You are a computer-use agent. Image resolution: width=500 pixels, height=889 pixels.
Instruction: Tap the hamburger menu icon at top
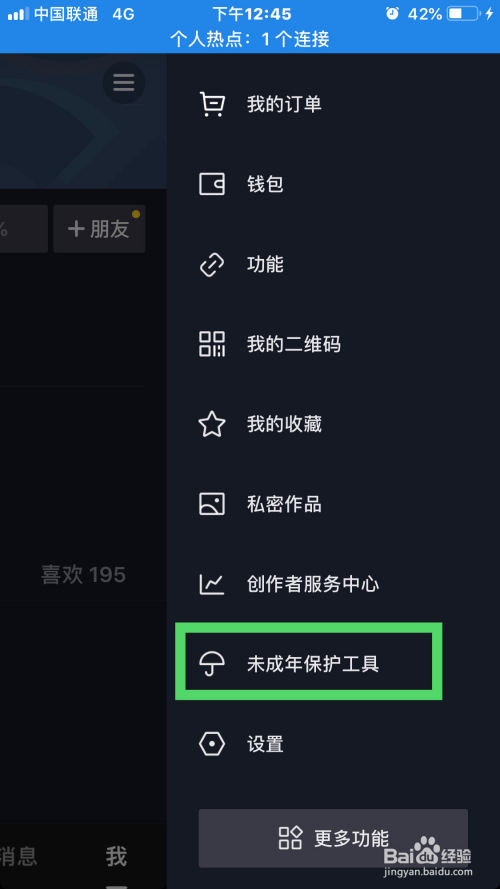click(x=124, y=83)
